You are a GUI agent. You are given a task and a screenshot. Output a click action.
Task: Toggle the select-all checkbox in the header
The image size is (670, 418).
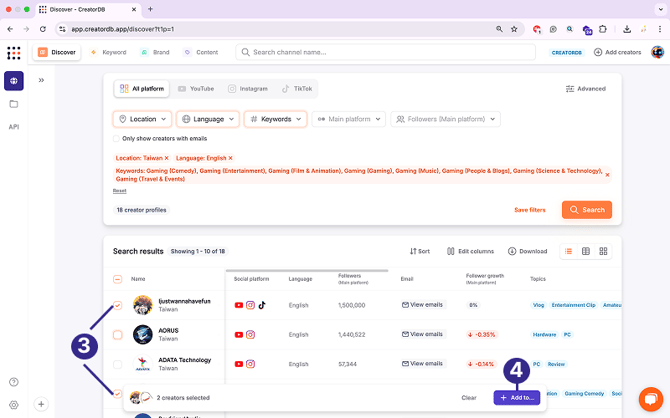118,279
